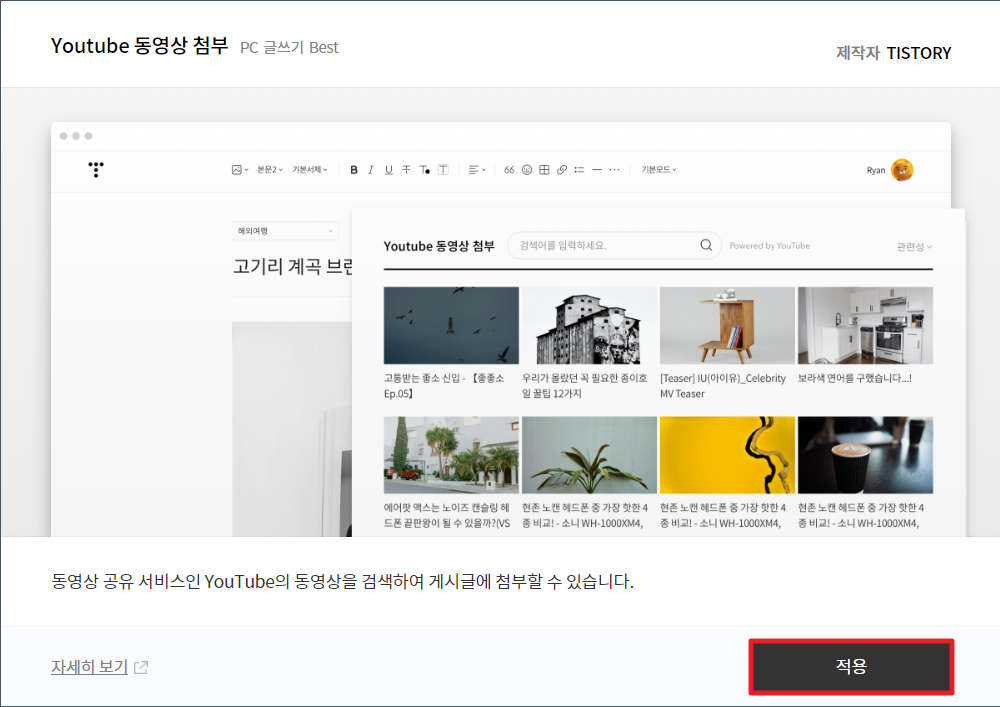Viewport: 1000px width, 707px height.
Task: Select the coffee cup video thumbnail
Action: (865, 455)
